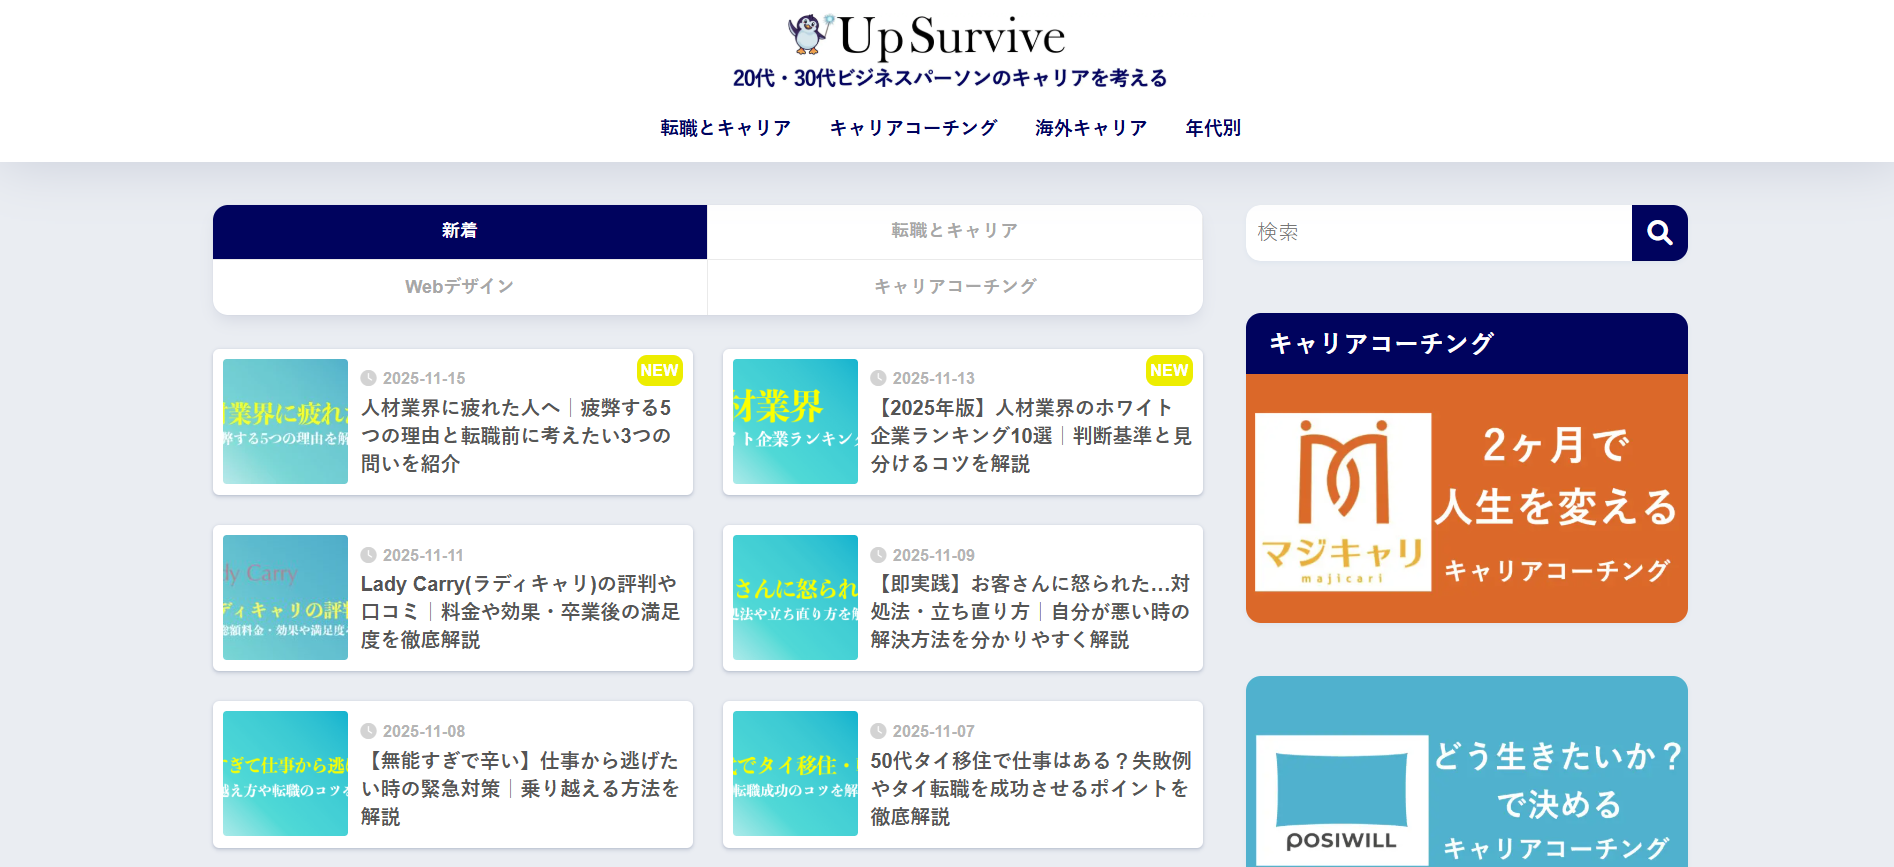
Task: Select 年代別 in the navigation bar
Action: (1212, 128)
